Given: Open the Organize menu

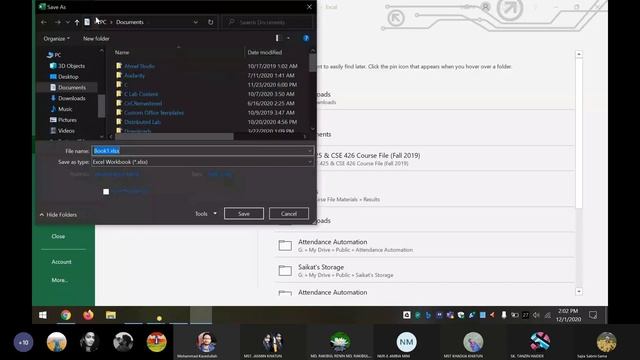Looking at the screenshot, I should [x=56, y=38].
